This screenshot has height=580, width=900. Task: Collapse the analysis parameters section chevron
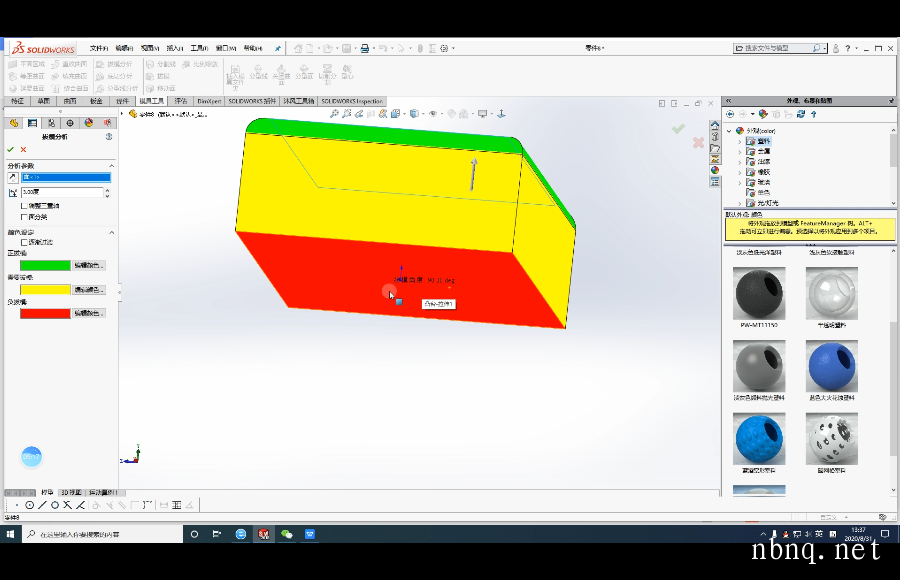[x=111, y=166]
